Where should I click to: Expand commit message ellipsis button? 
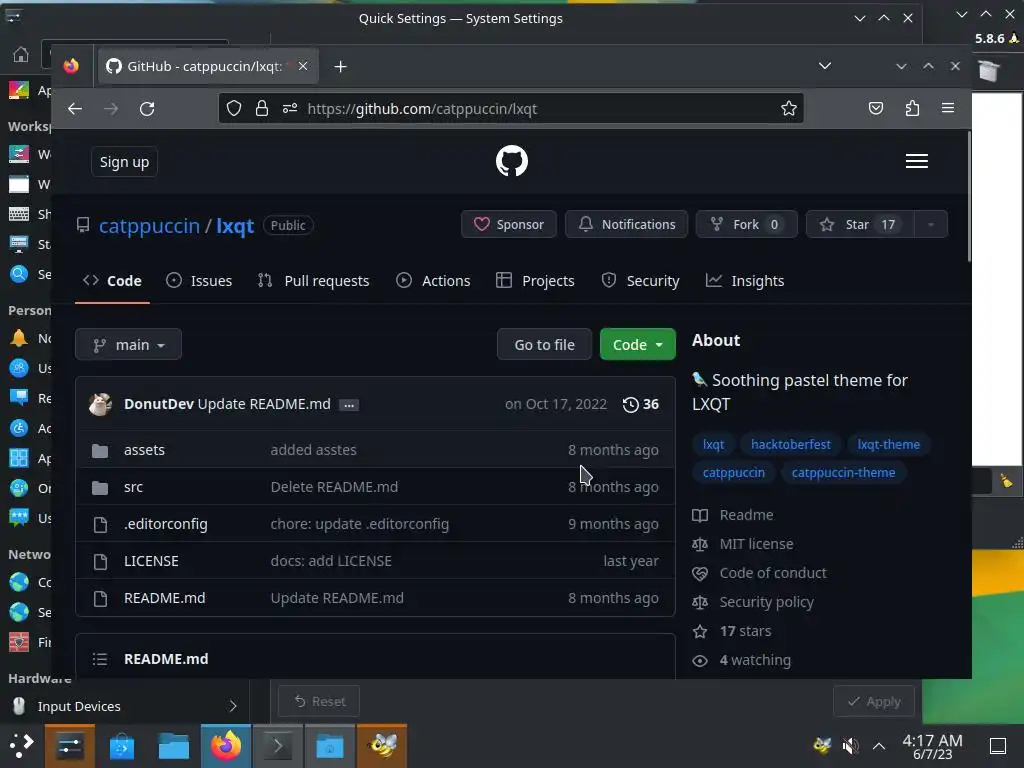tap(349, 405)
